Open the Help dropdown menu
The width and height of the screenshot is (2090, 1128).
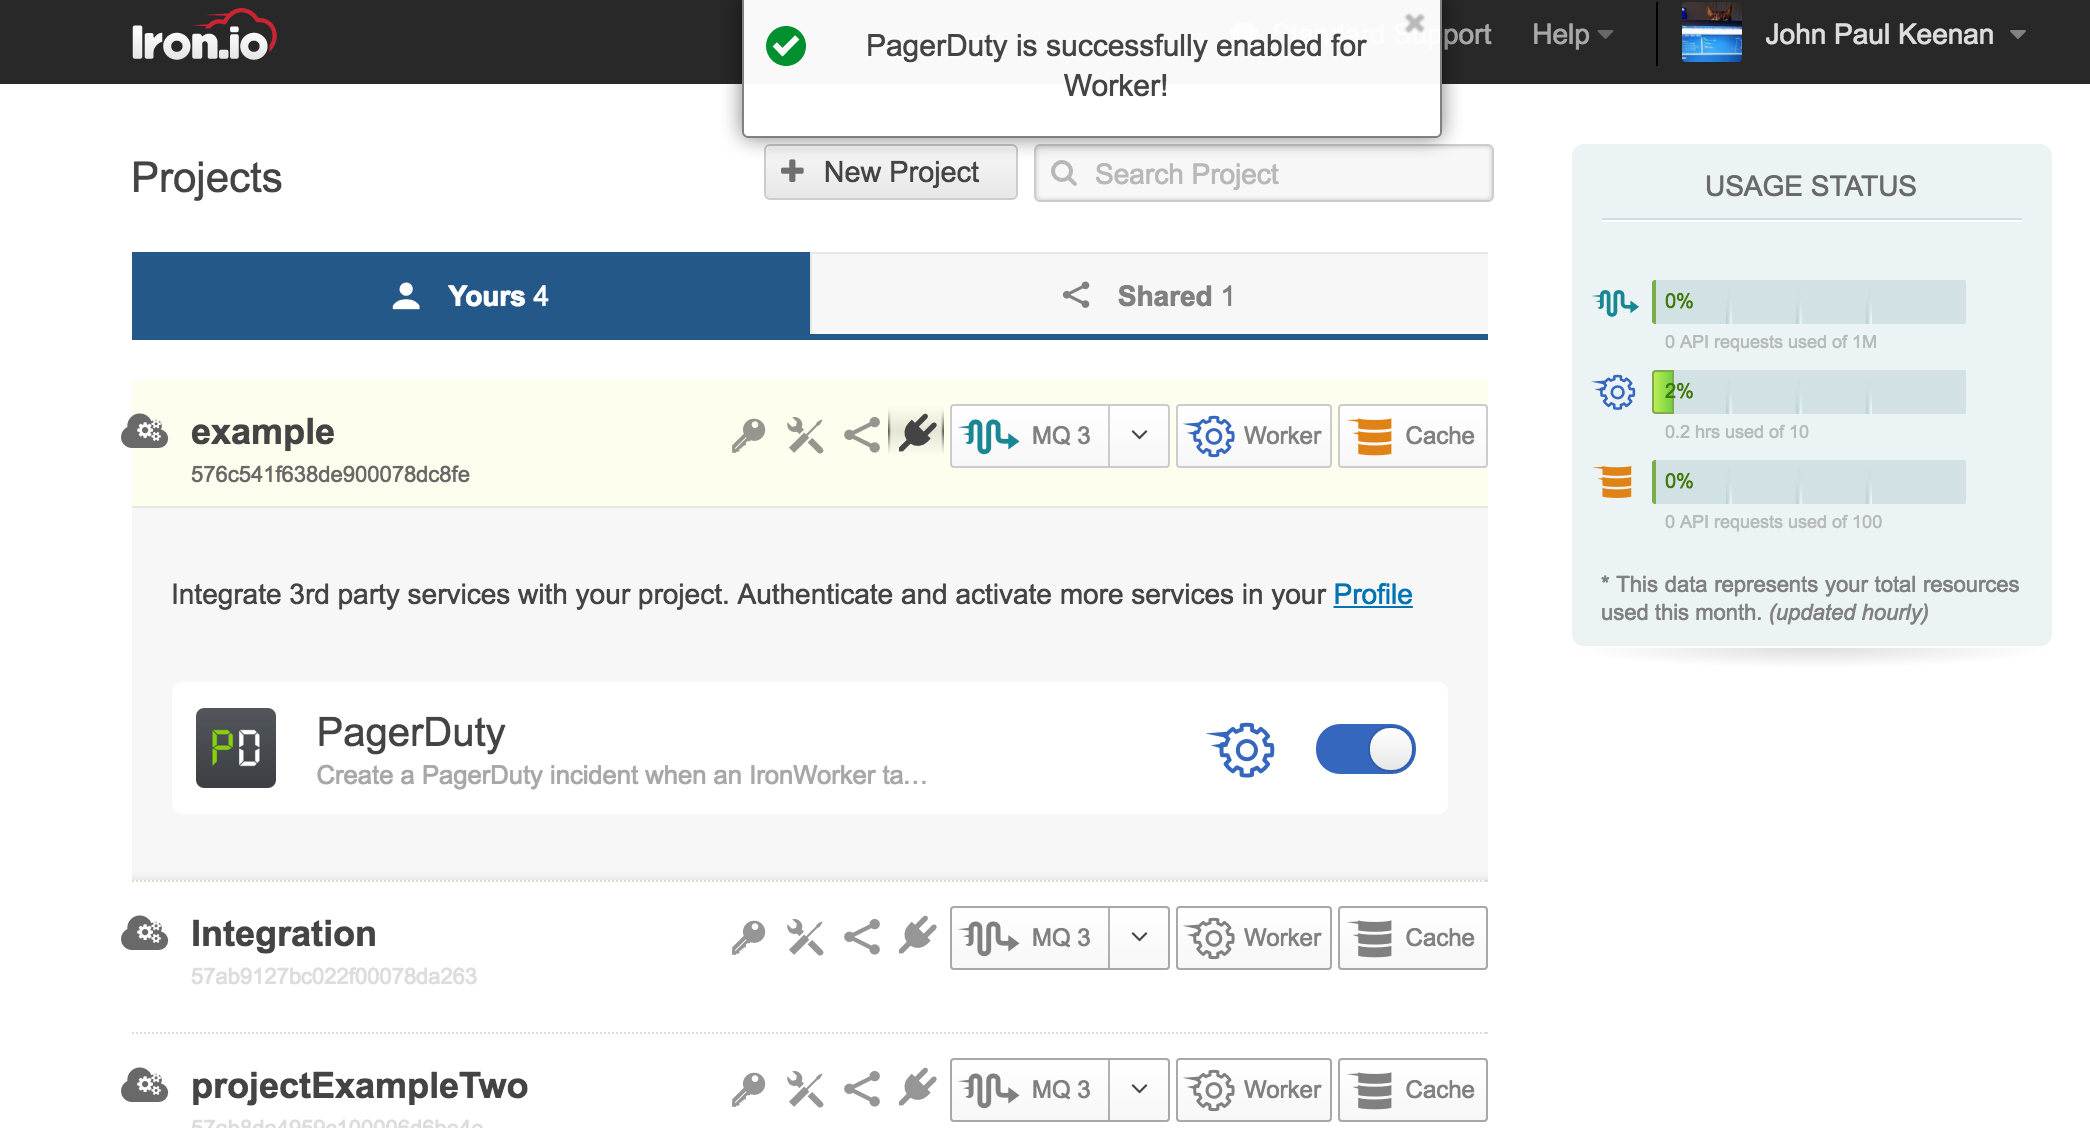click(1572, 35)
